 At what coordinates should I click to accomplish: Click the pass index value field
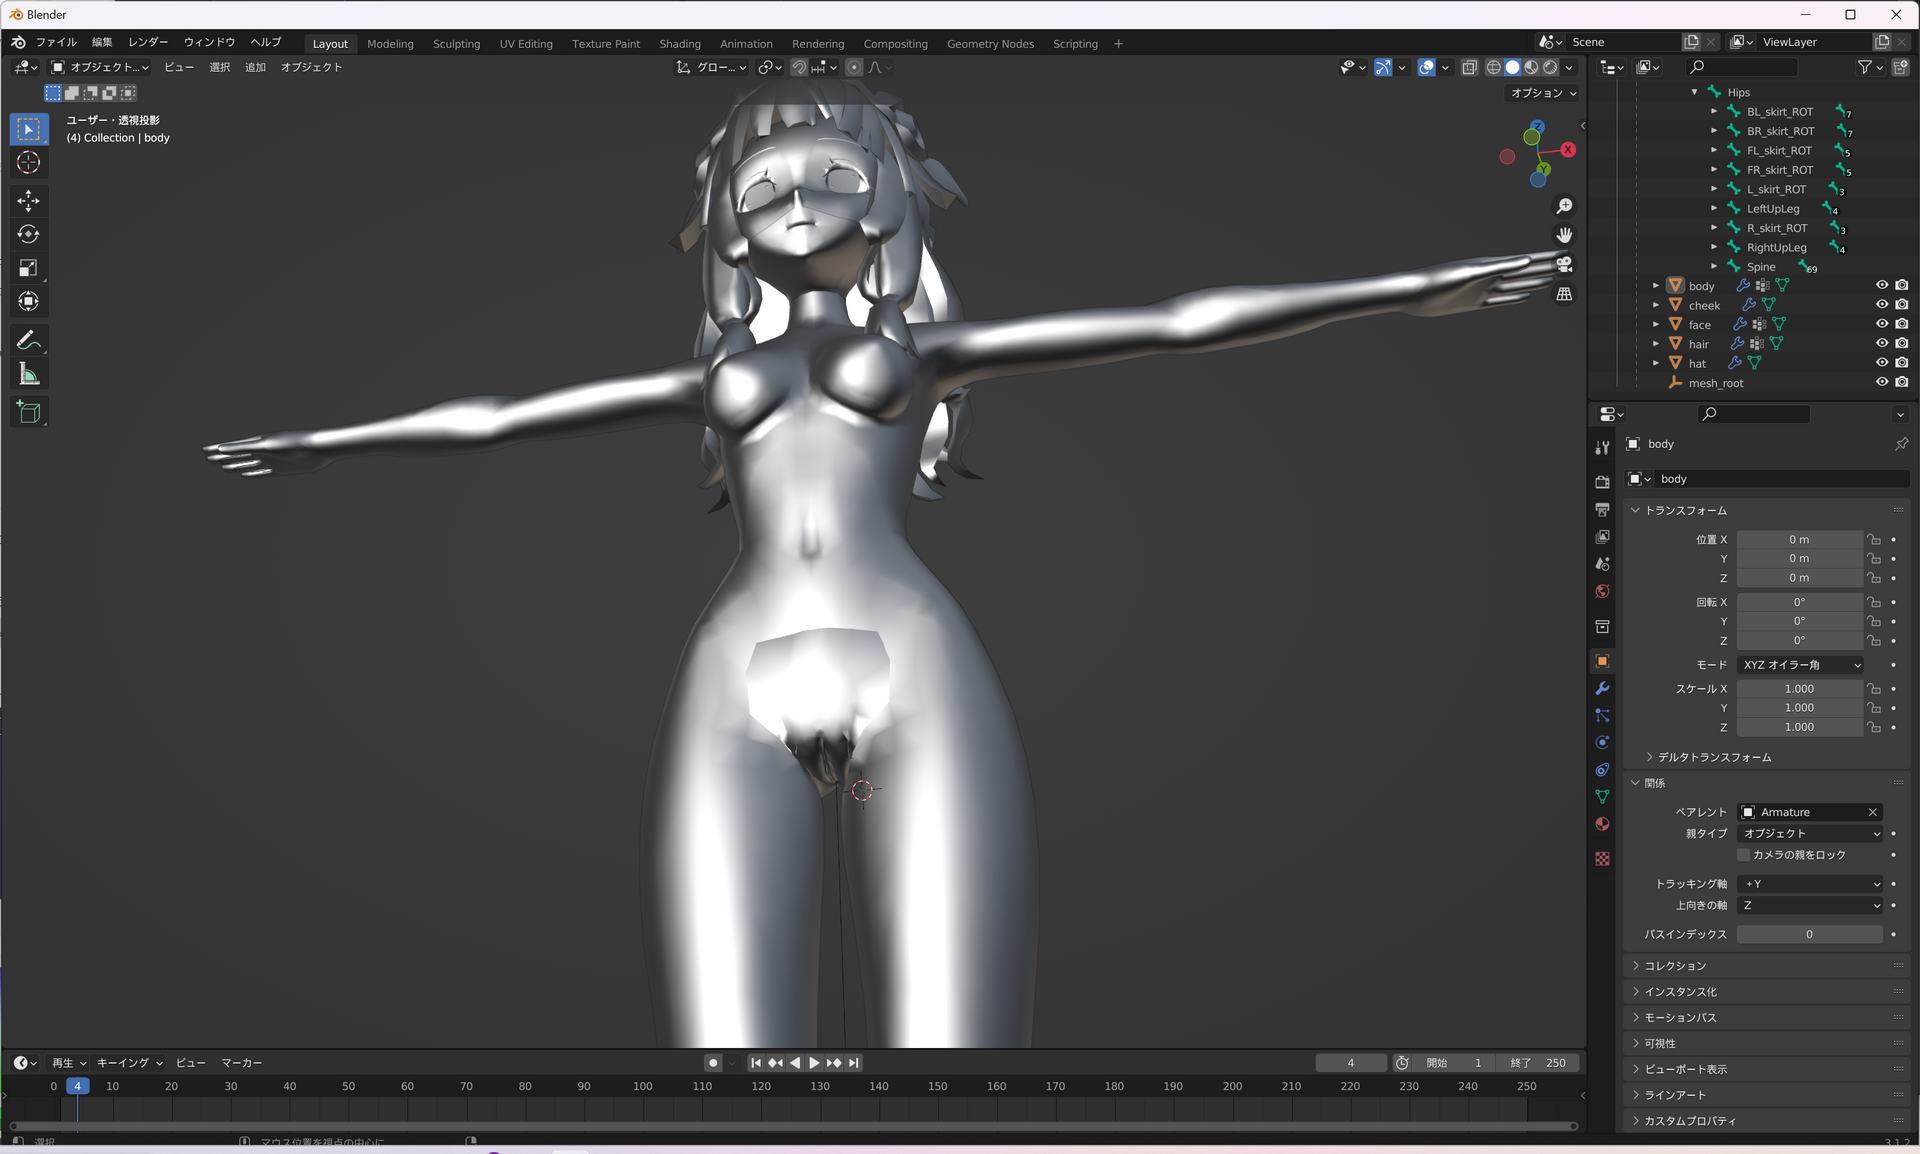[x=1809, y=934]
